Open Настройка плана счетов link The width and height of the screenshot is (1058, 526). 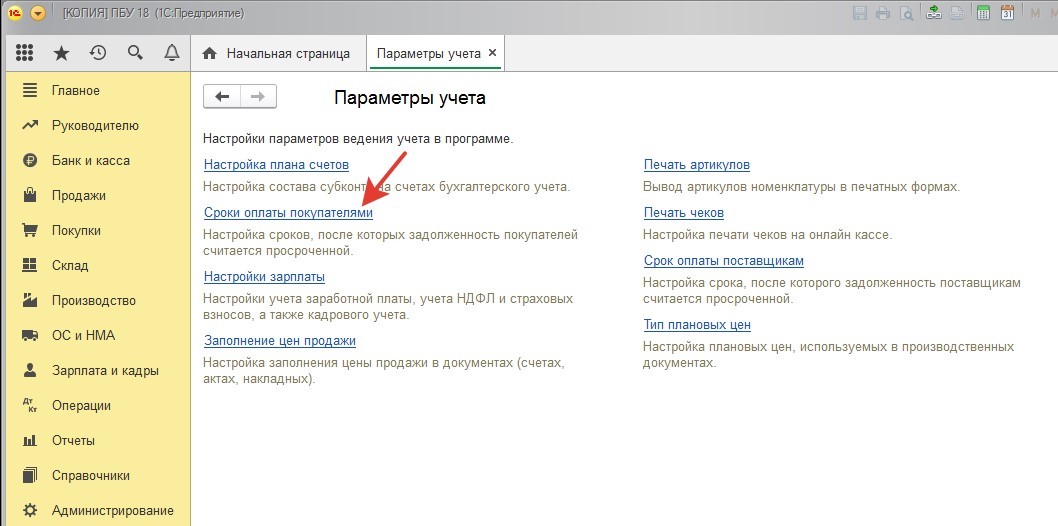[x=276, y=165]
